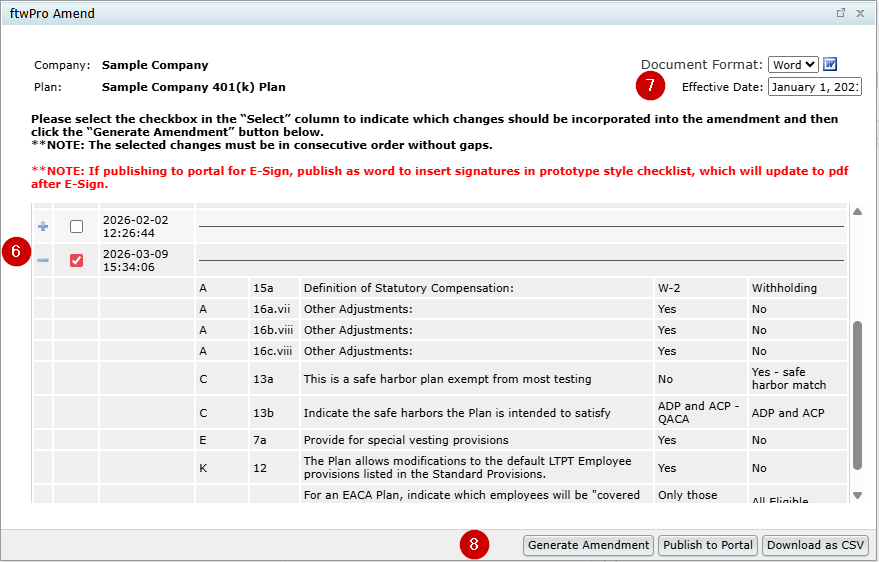Screen dimensions: 879x562
Task: Select the '13b' item number cell
Action: [x=274, y=413]
